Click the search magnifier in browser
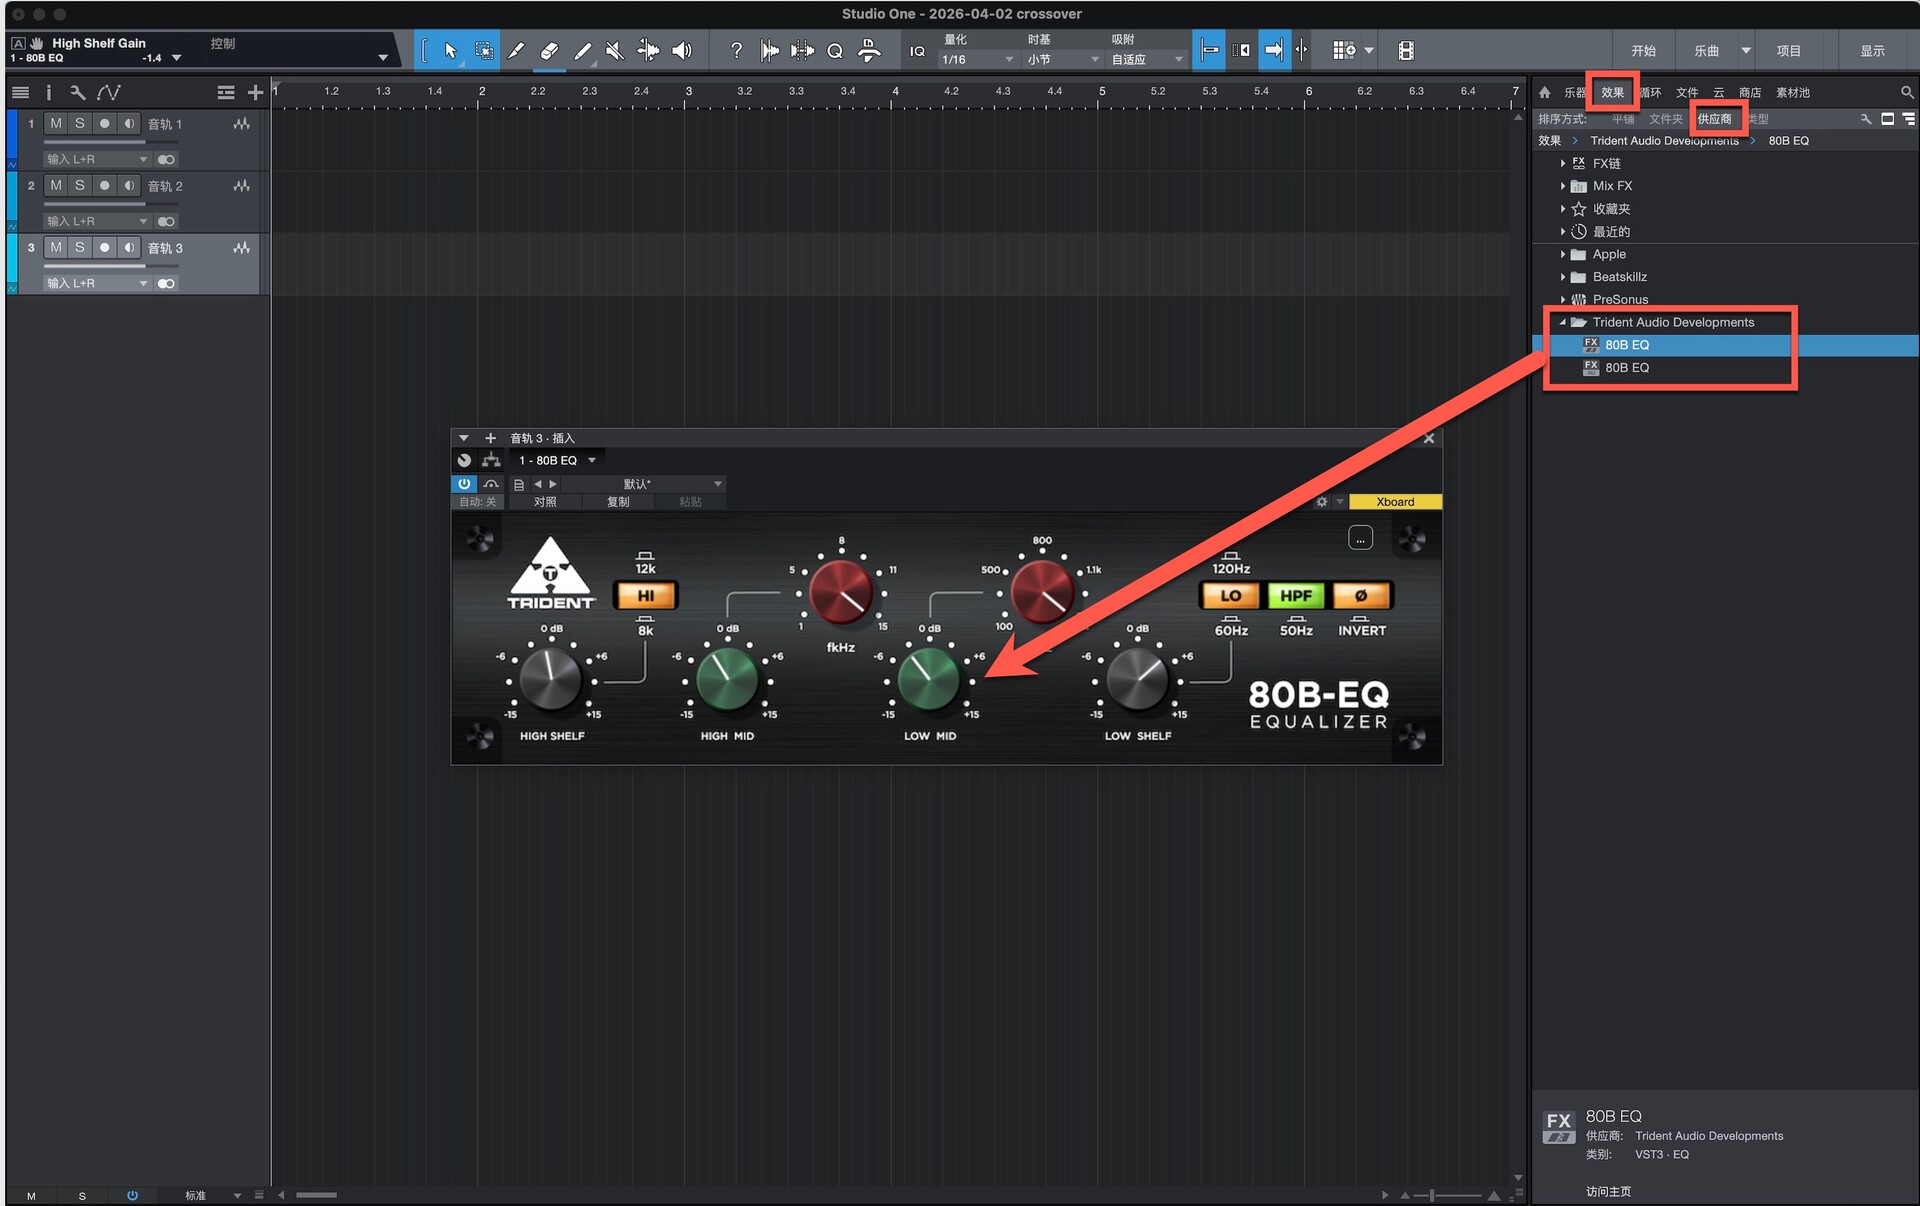 pyautogui.click(x=1906, y=92)
